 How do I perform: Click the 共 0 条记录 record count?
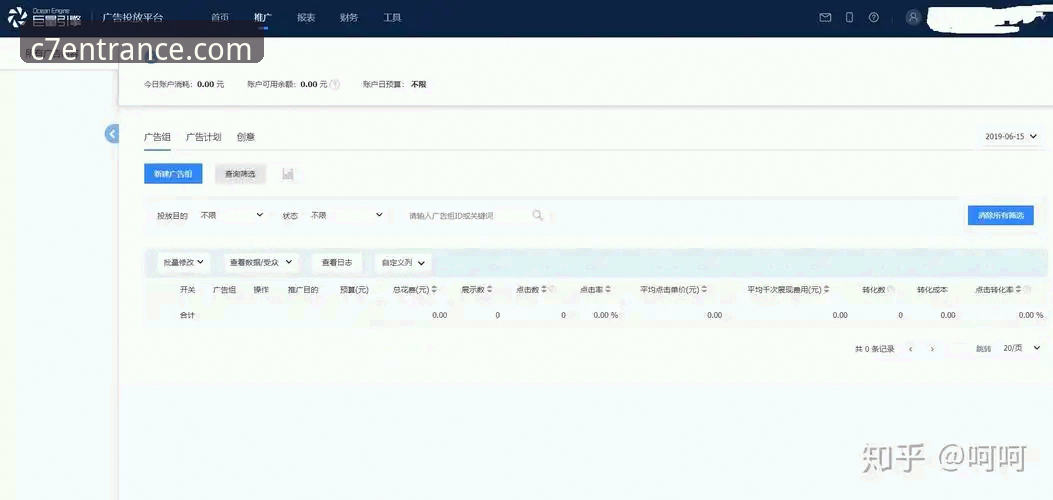[874, 349]
